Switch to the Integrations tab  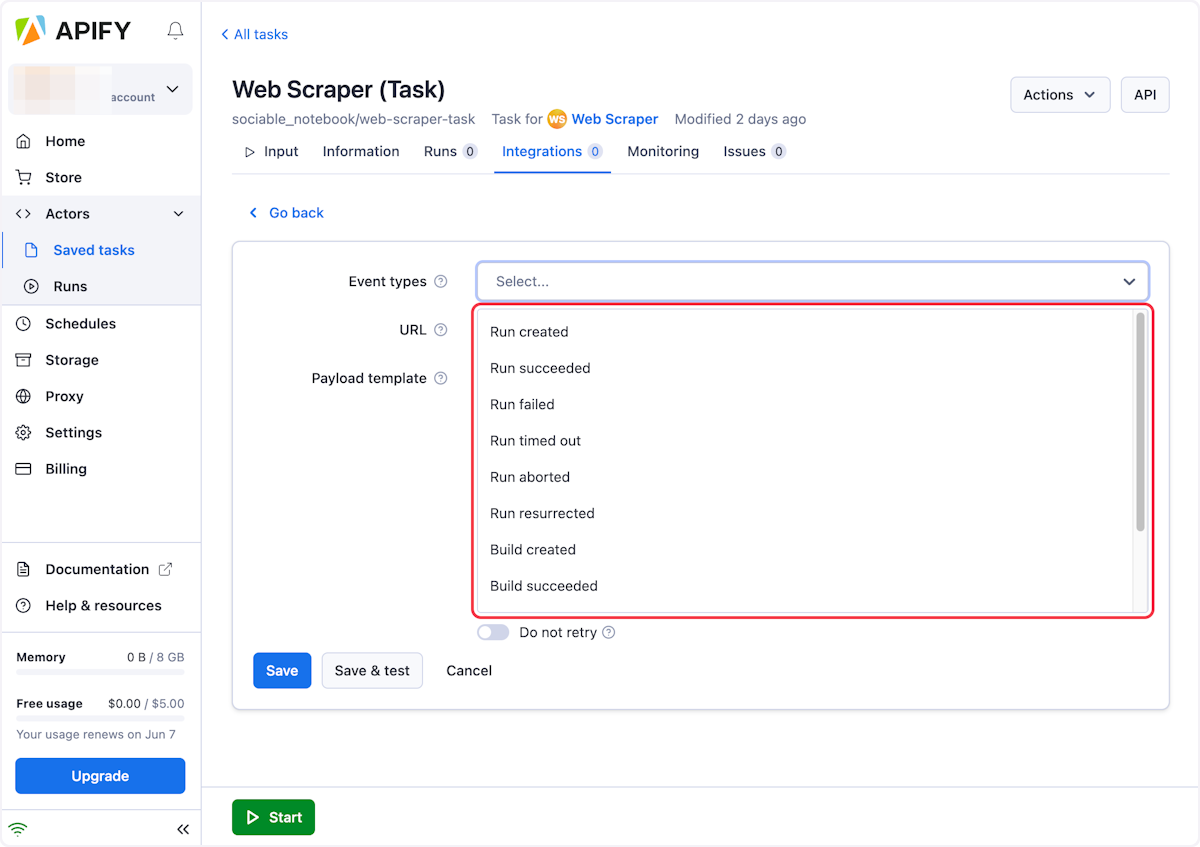coord(552,152)
